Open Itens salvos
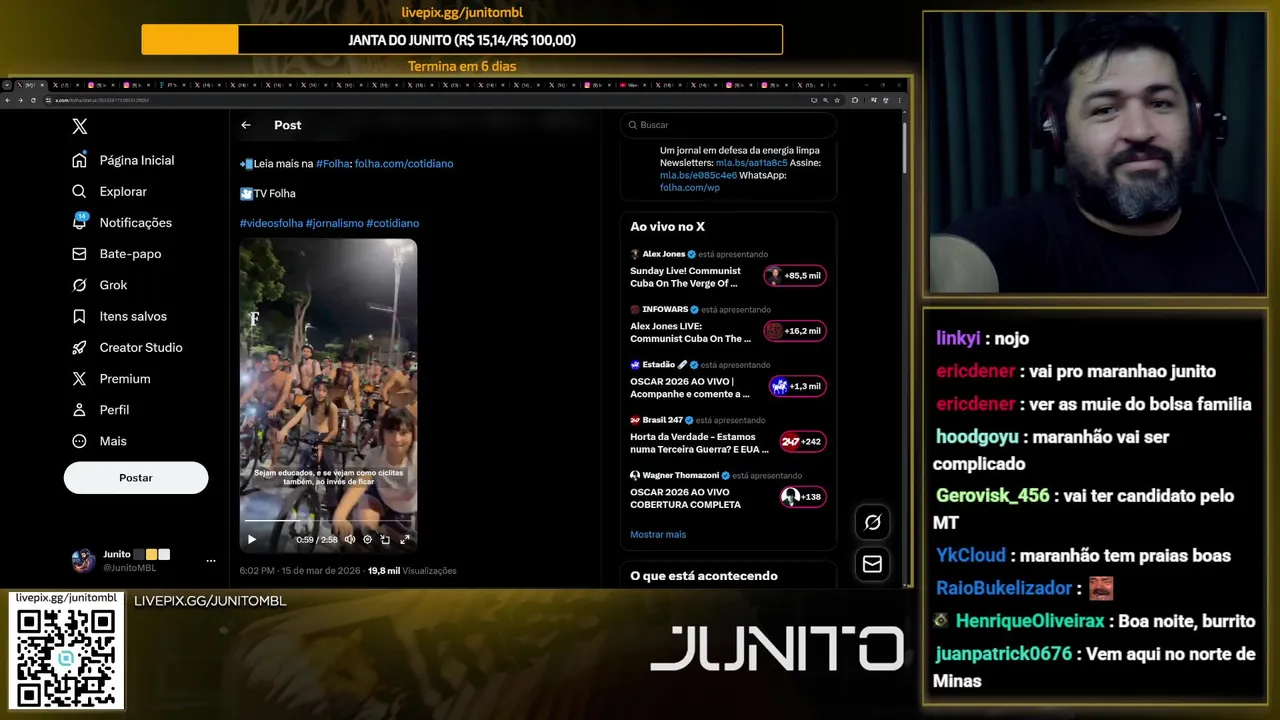This screenshot has height=720, width=1280. pyautogui.click(x=119, y=316)
